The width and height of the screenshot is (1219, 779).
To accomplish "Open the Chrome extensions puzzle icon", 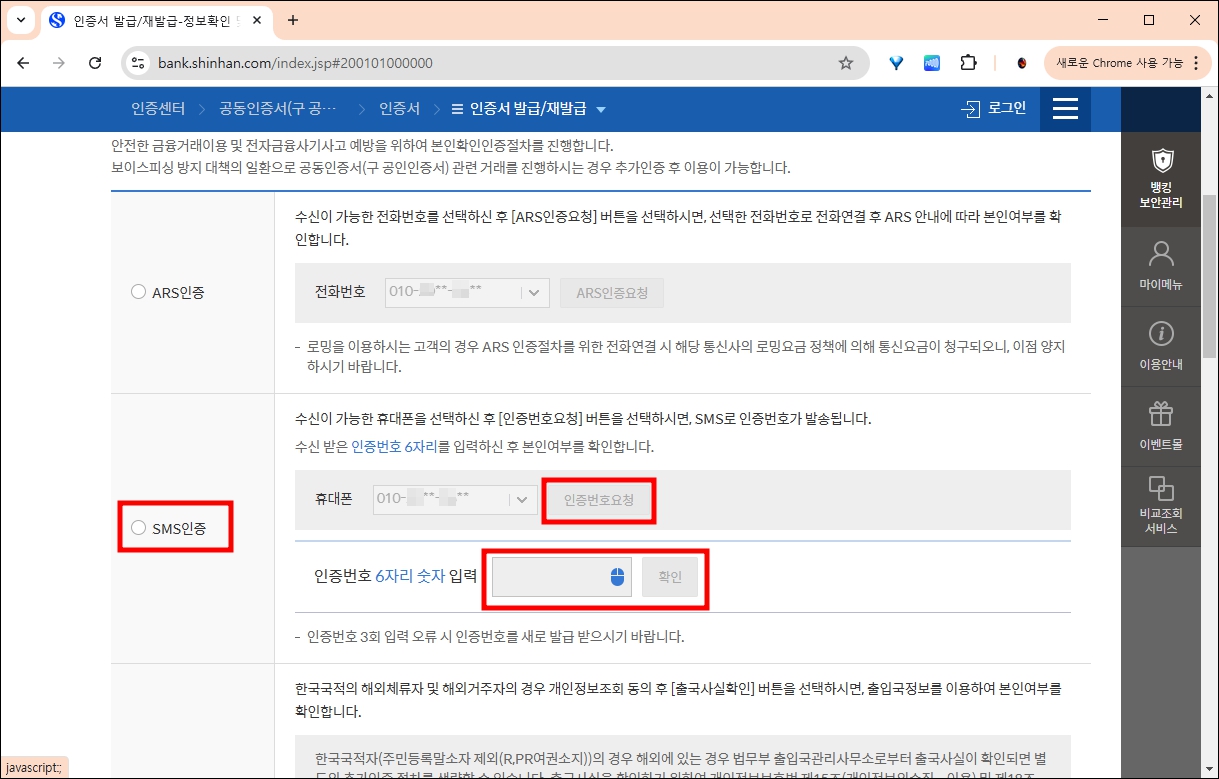I will pyautogui.click(x=968, y=62).
